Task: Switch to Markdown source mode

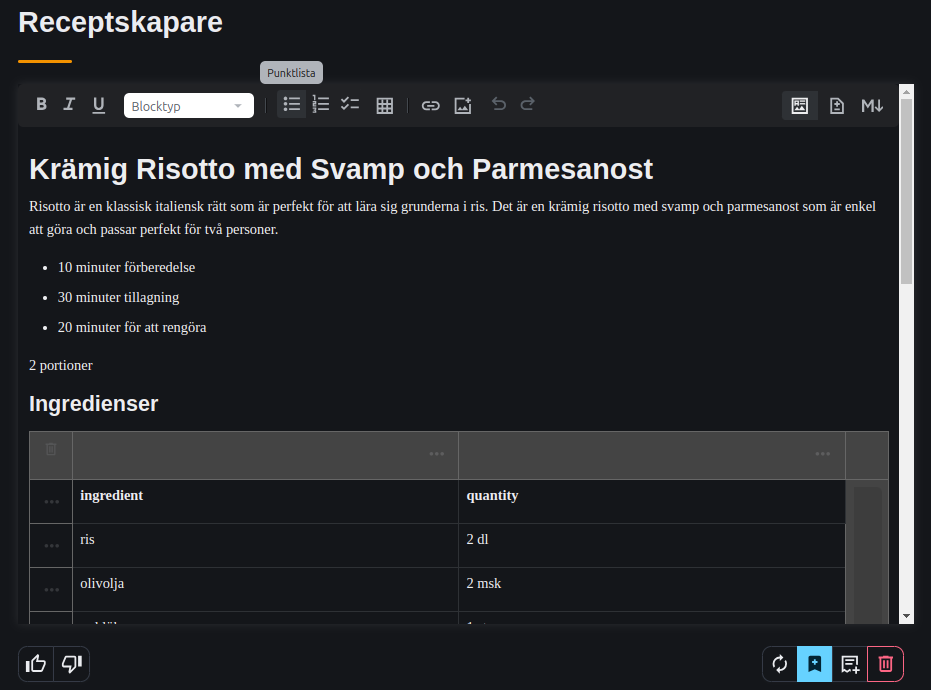Action: click(x=872, y=105)
